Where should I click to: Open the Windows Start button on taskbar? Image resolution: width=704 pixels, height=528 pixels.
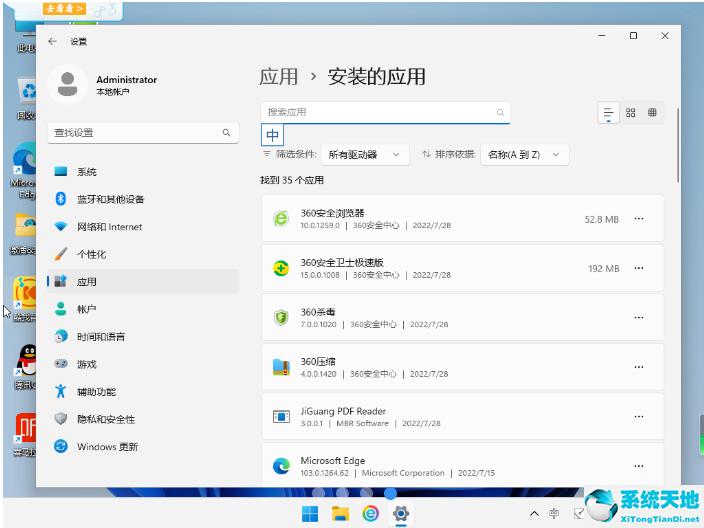311,514
